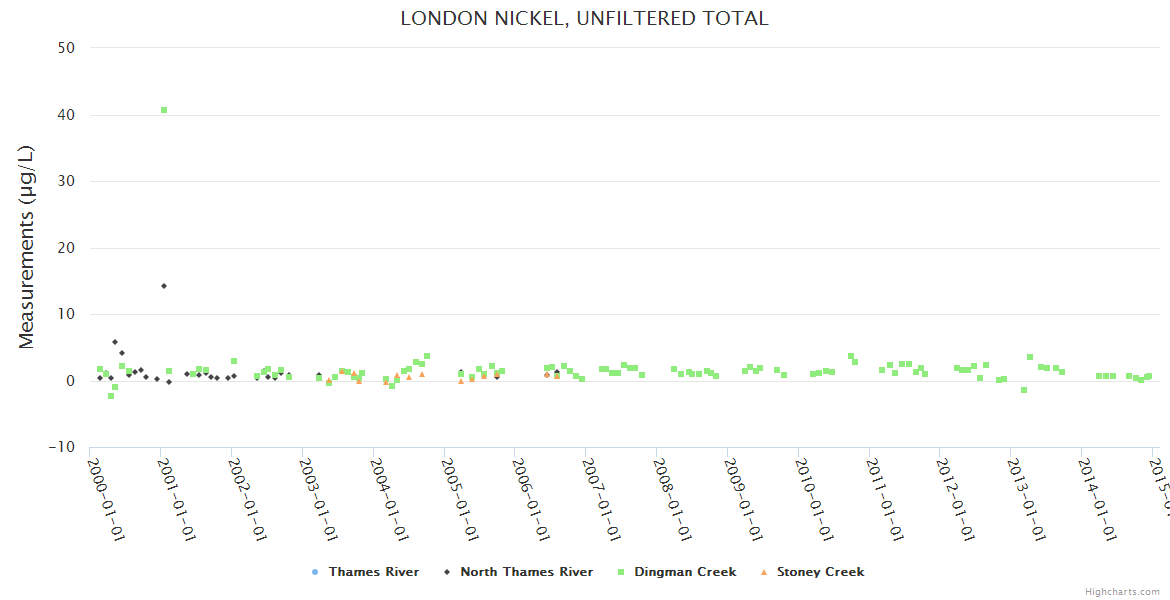Click the 50 y-axis tick label
This screenshot has height=600, width=1170.
pos(68,48)
